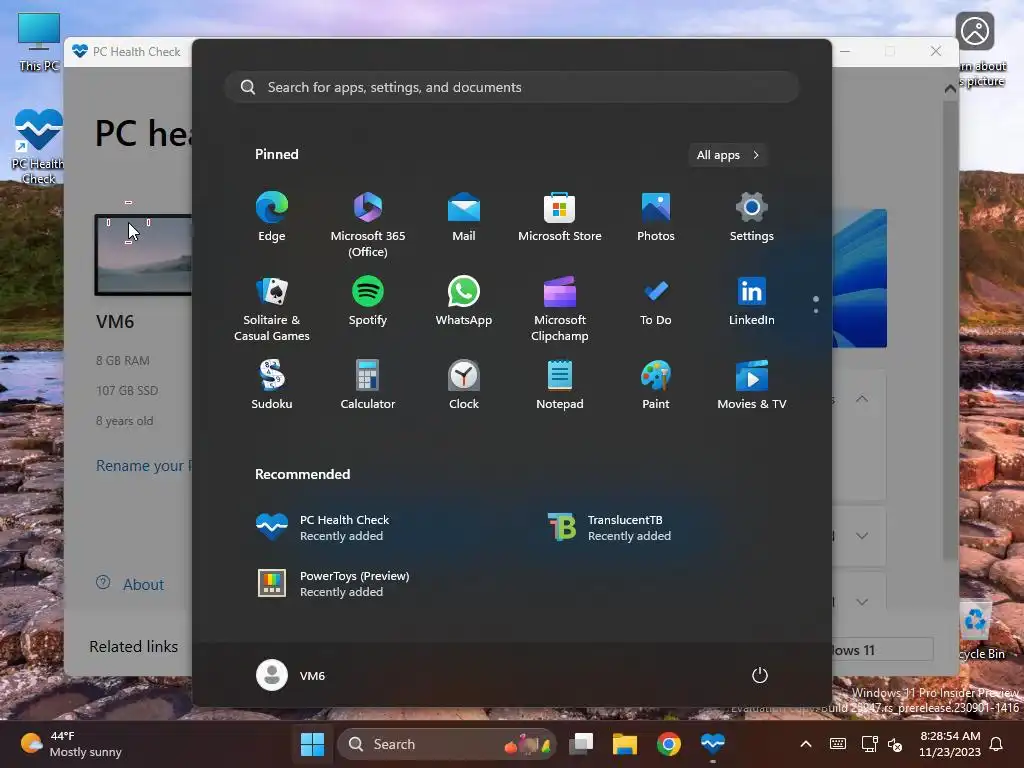Click the Windows Start button on taskbar
The image size is (1024, 768).
pos(312,744)
